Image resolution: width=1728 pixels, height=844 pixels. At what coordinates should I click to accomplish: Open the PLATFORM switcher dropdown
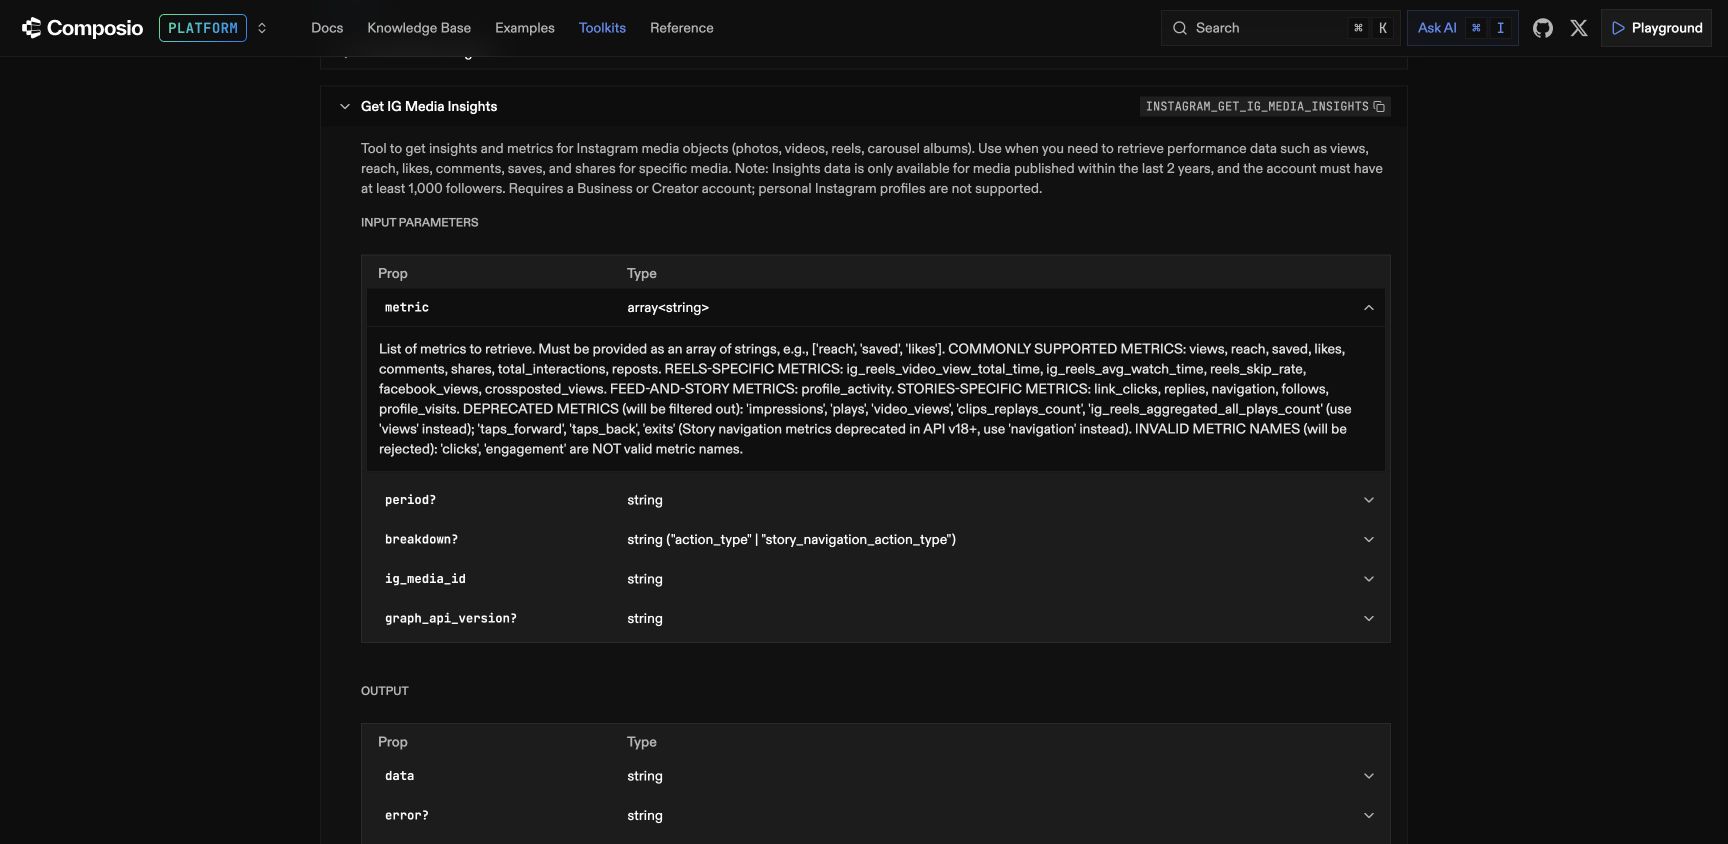(x=262, y=28)
